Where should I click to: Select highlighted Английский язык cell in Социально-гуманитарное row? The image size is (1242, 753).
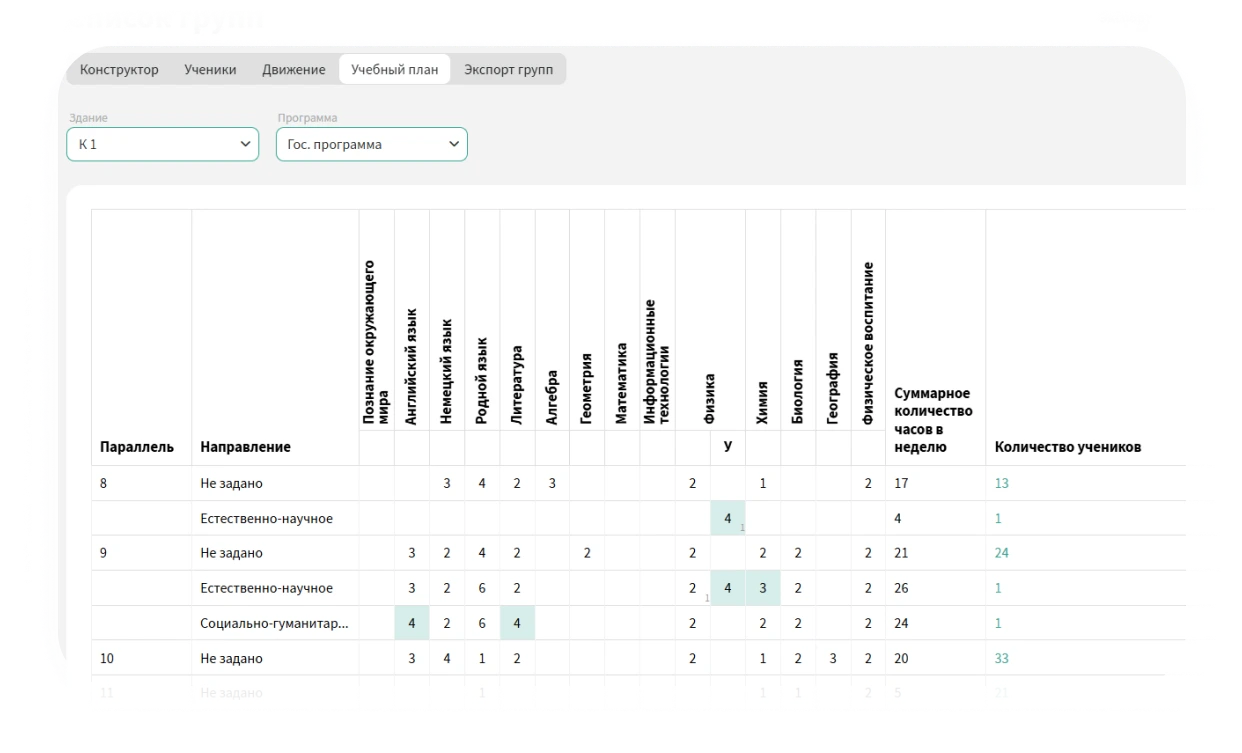pyautogui.click(x=412, y=623)
